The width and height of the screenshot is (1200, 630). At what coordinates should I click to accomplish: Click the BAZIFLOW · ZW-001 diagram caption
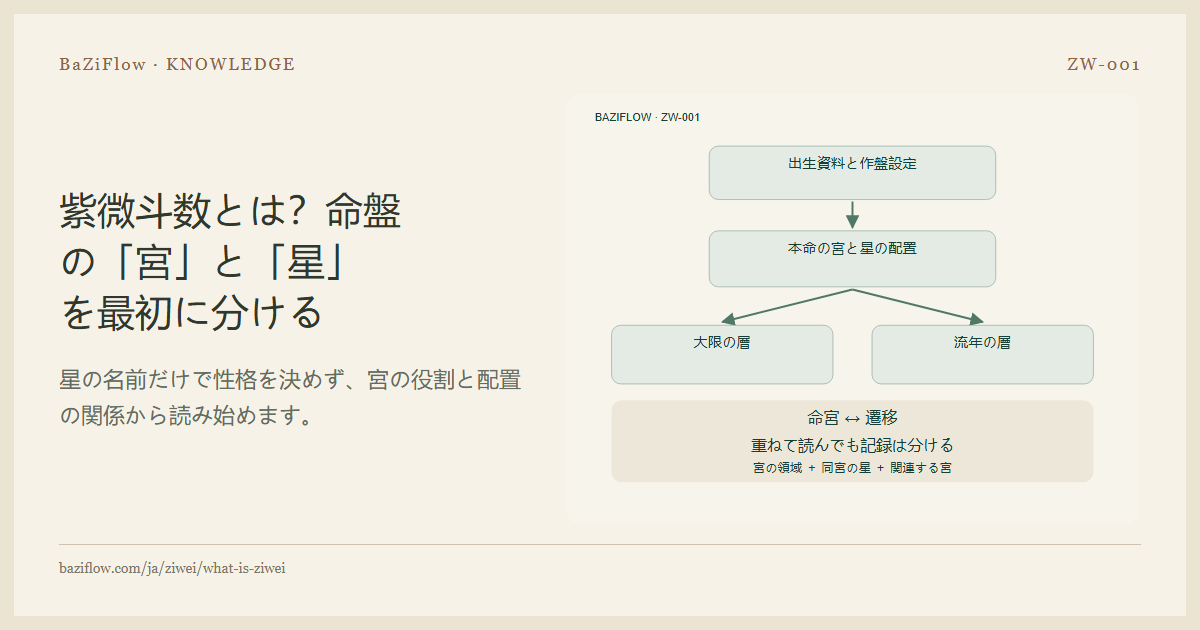[x=647, y=117]
